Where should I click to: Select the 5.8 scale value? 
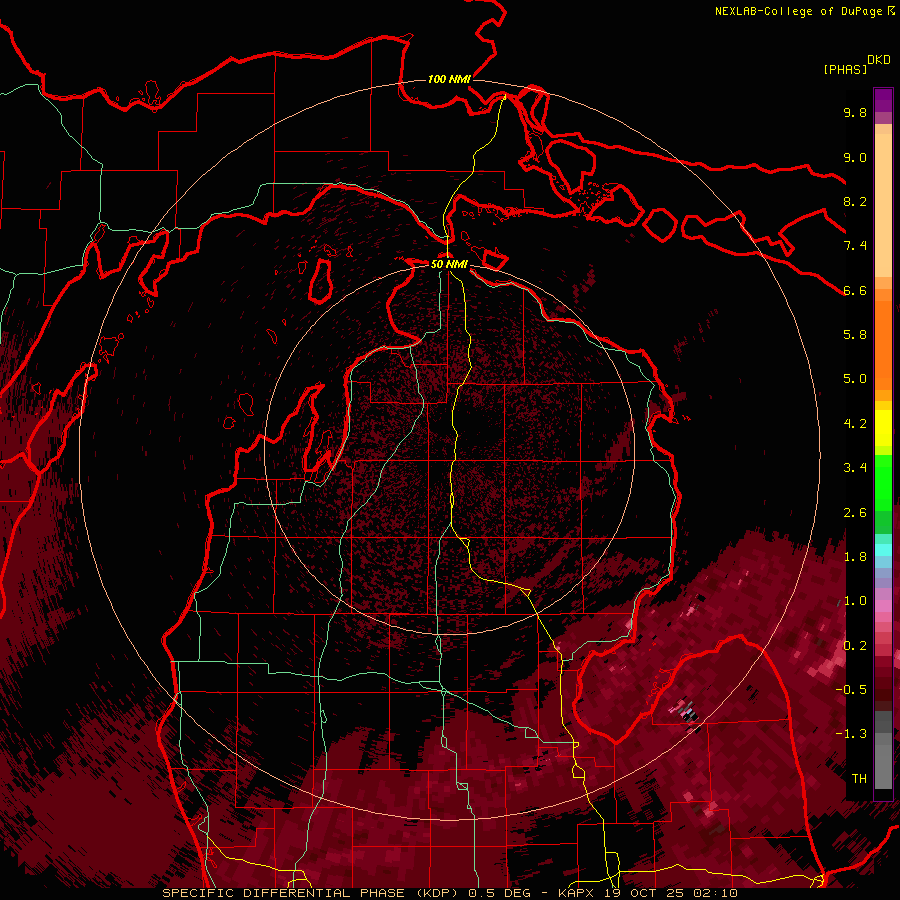click(855, 335)
